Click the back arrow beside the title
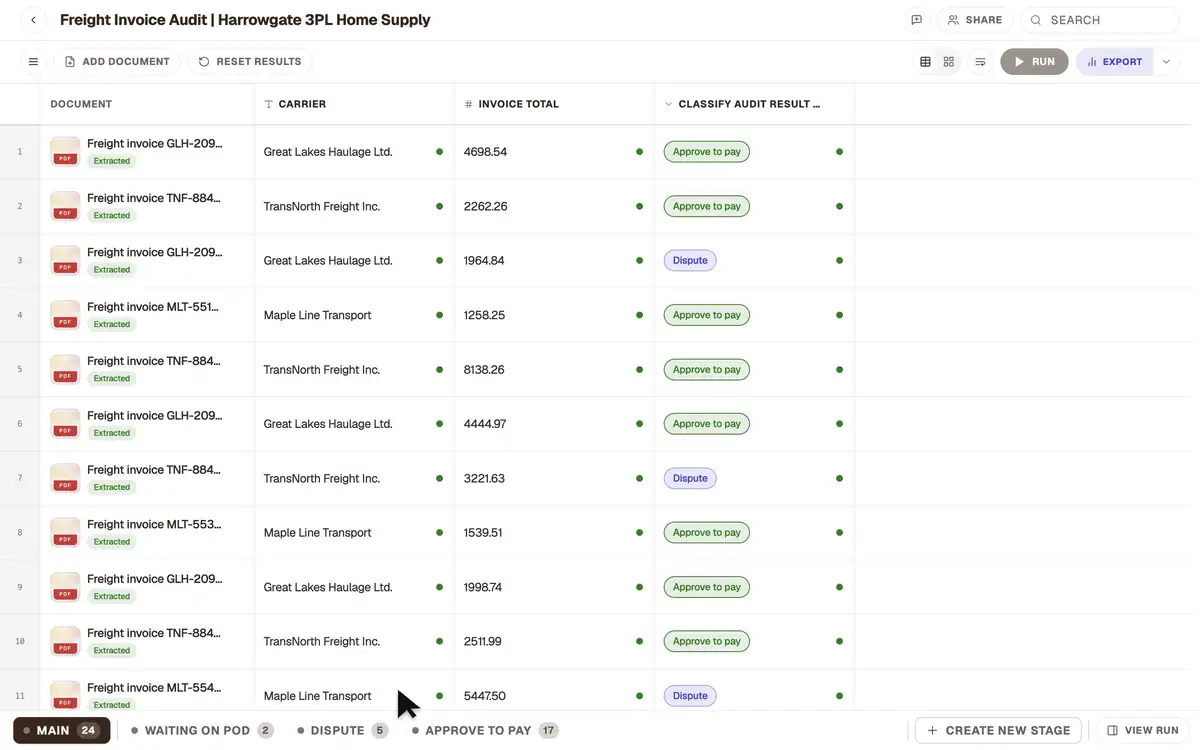Image resolution: width=1200 pixels, height=750 pixels. (x=33, y=20)
